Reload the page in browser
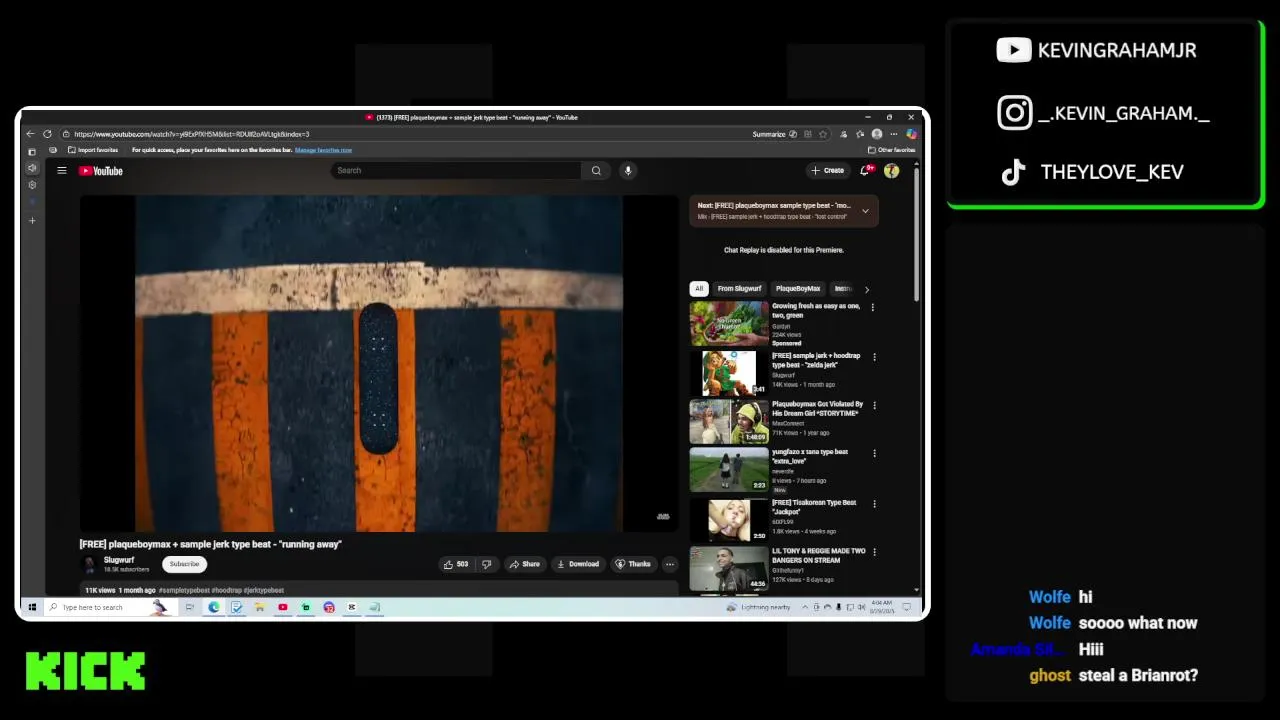 click(x=47, y=134)
